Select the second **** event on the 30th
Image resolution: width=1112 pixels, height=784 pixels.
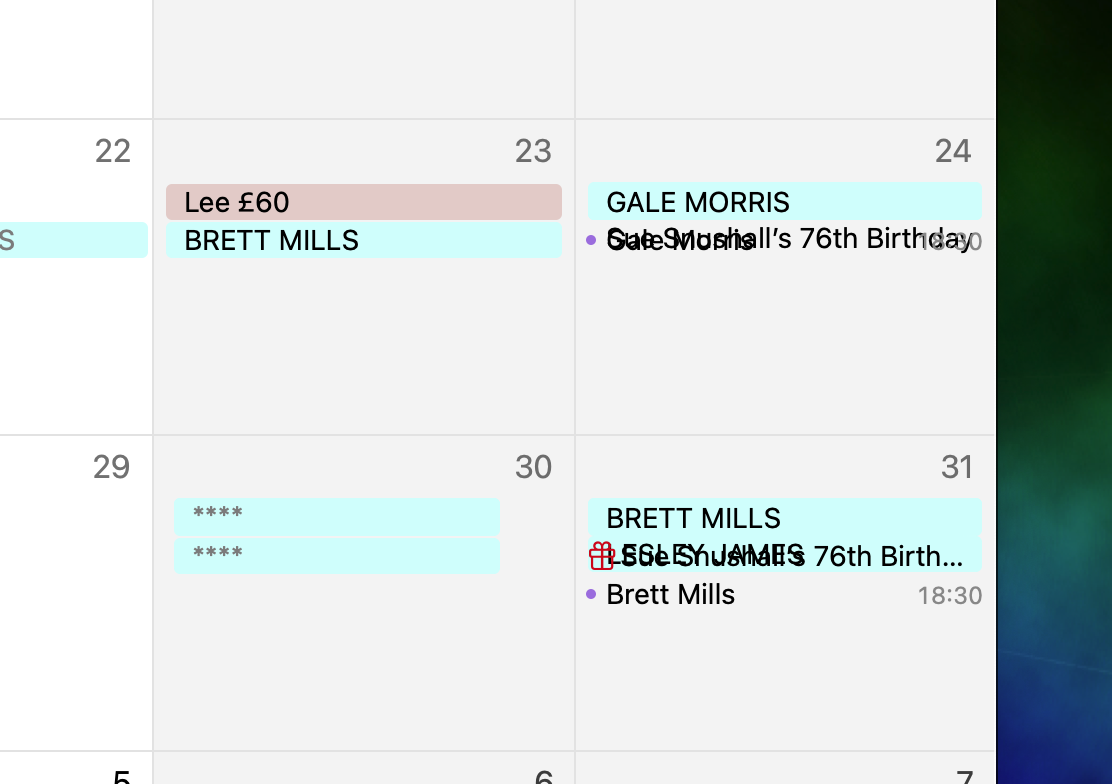point(336,556)
